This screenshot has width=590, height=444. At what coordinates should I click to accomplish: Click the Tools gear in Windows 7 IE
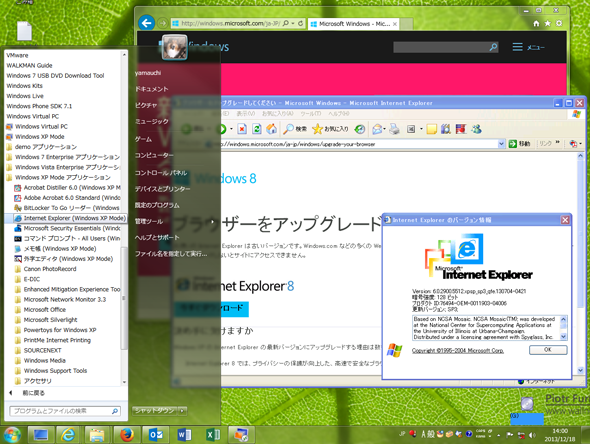click(x=559, y=23)
